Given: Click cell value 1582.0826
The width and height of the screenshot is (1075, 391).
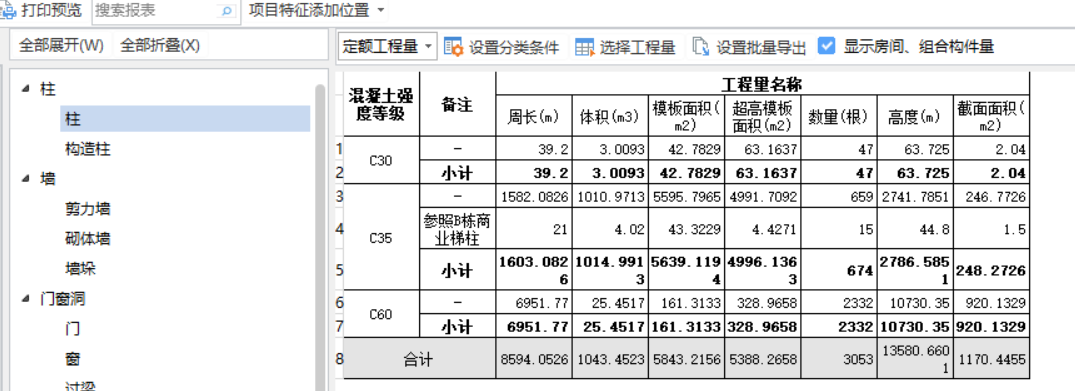Looking at the screenshot, I should 533,196.
